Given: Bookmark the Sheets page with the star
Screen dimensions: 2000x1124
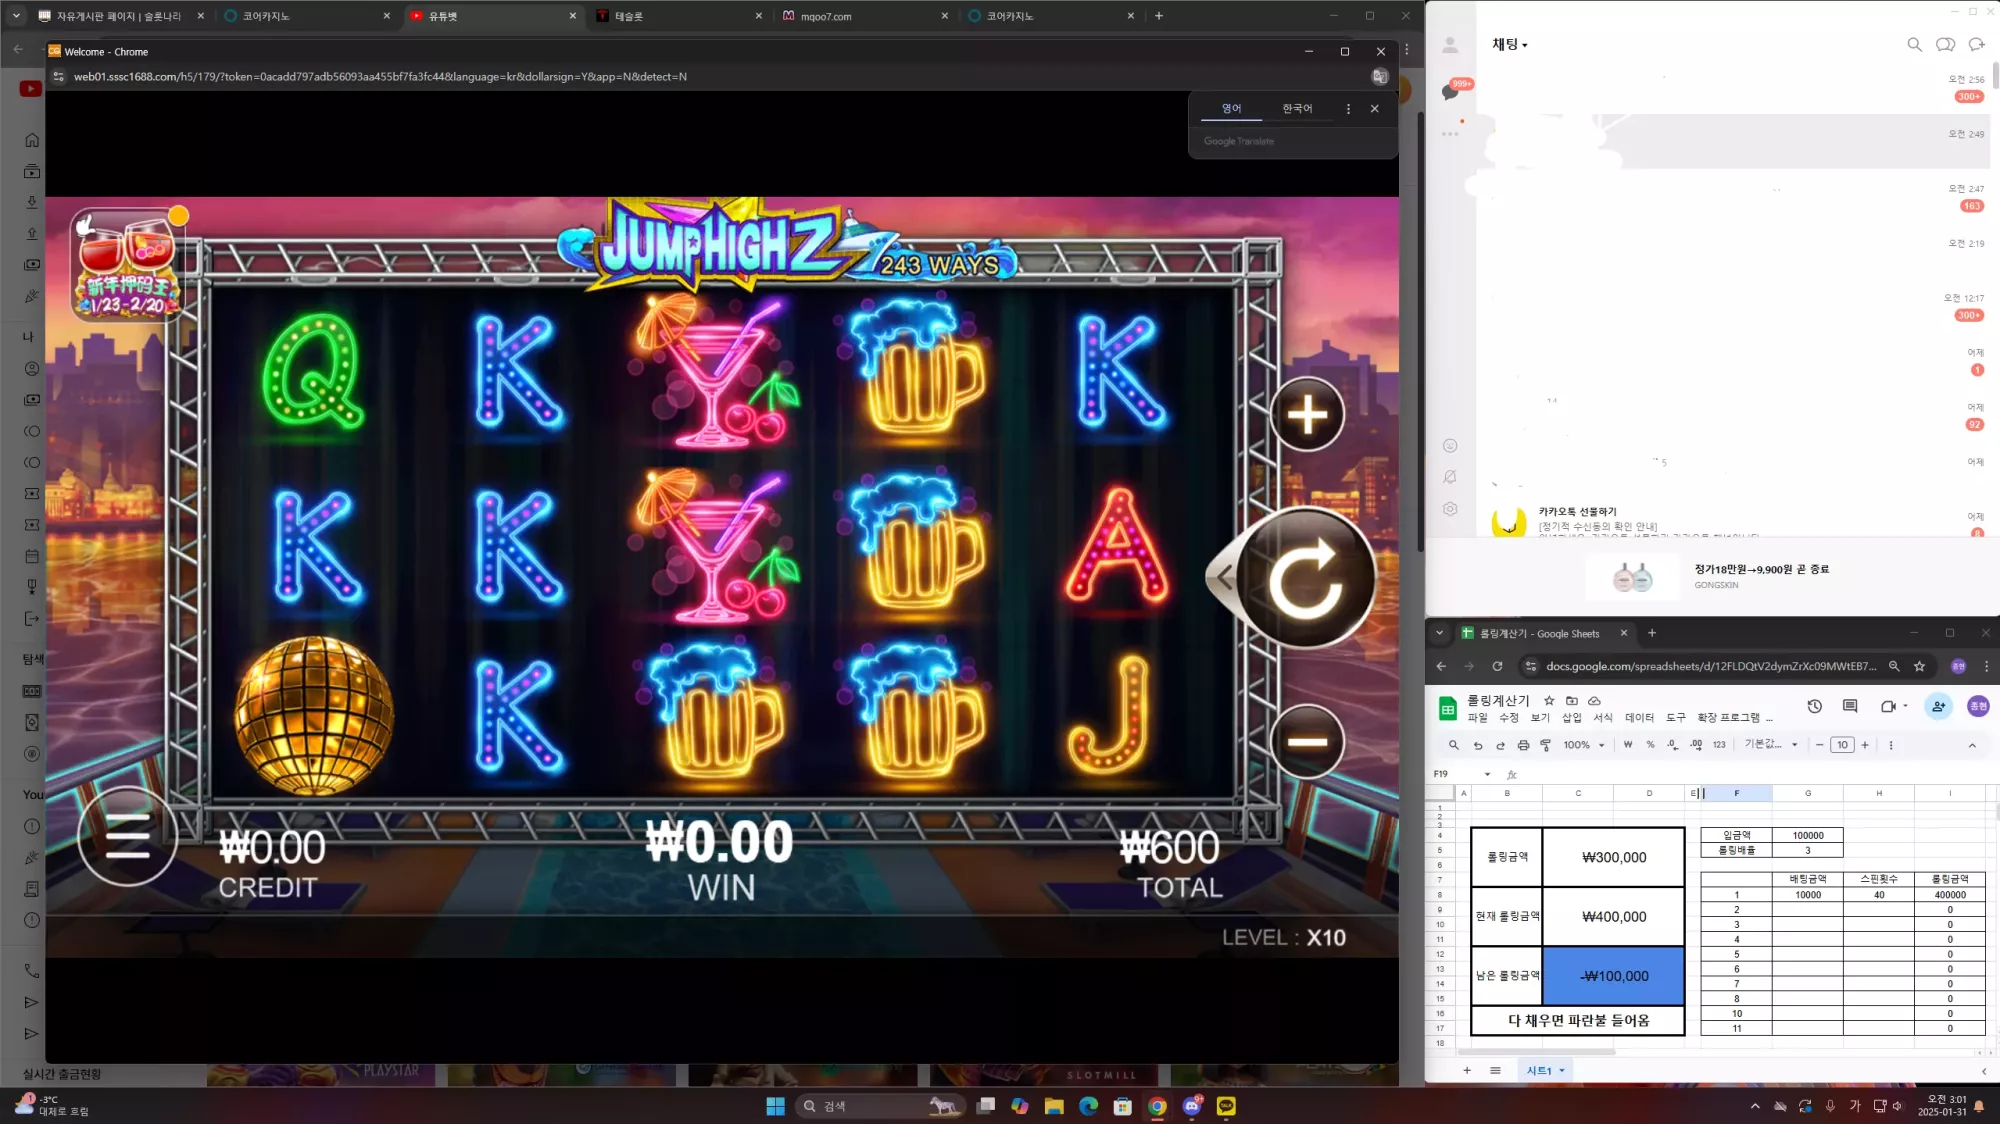Looking at the screenshot, I should (1919, 666).
